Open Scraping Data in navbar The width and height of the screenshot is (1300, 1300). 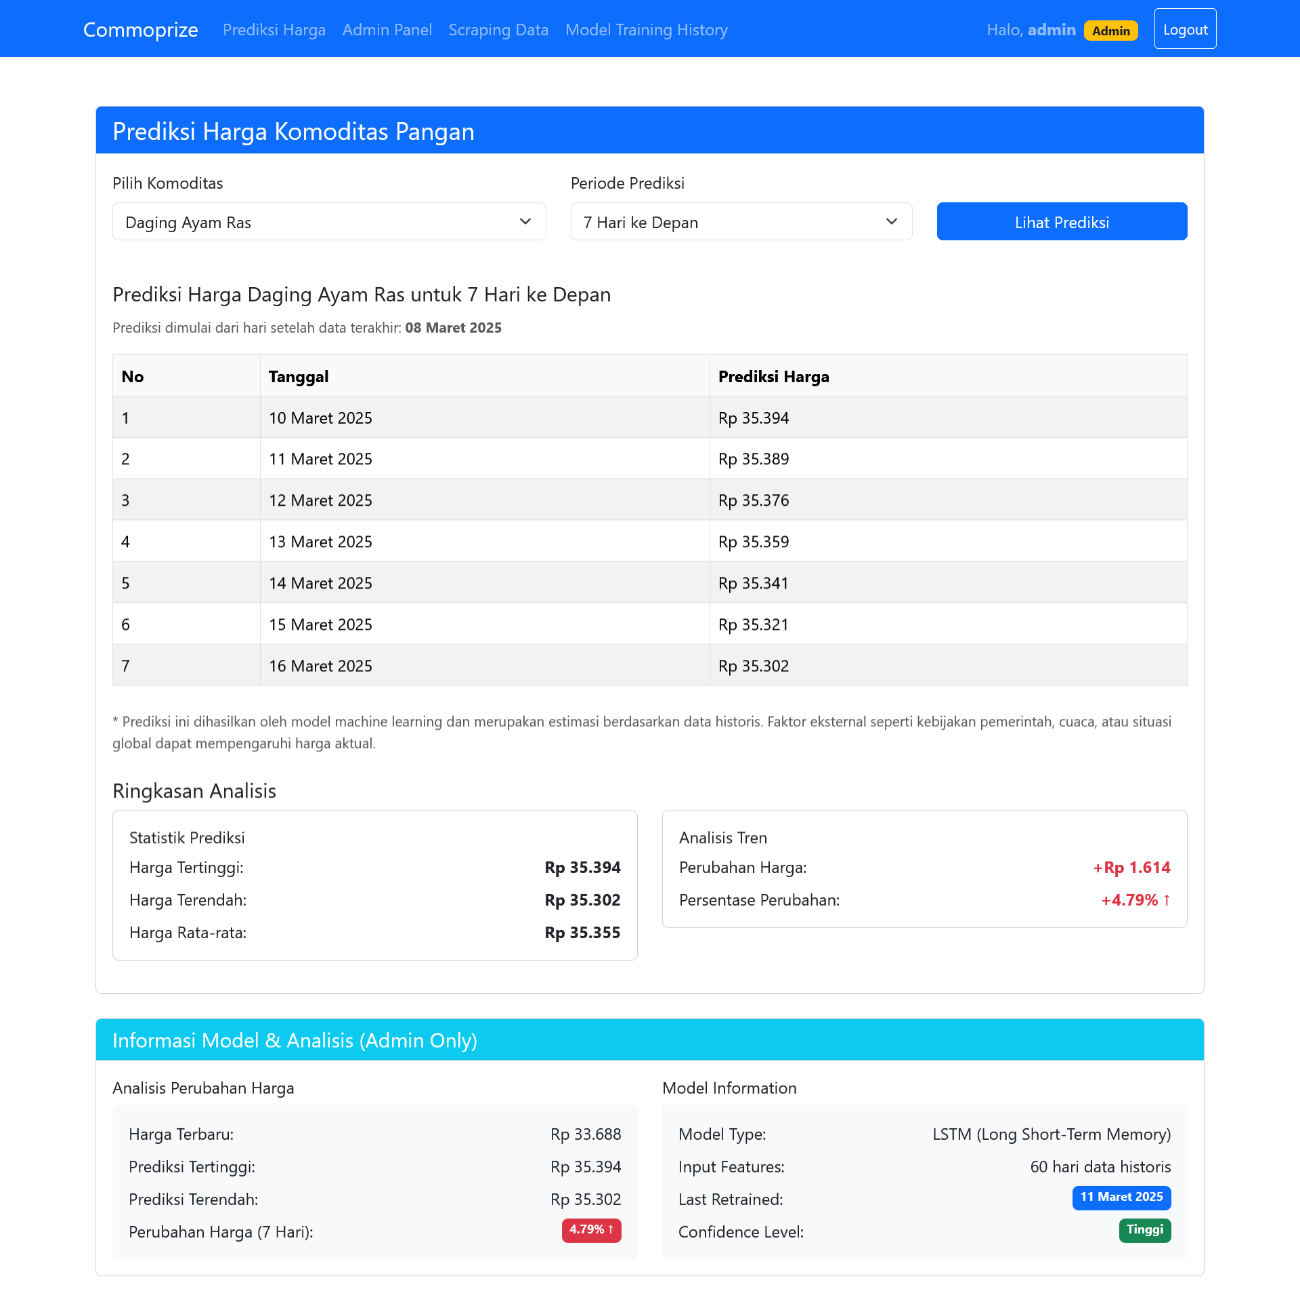click(x=498, y=30)
